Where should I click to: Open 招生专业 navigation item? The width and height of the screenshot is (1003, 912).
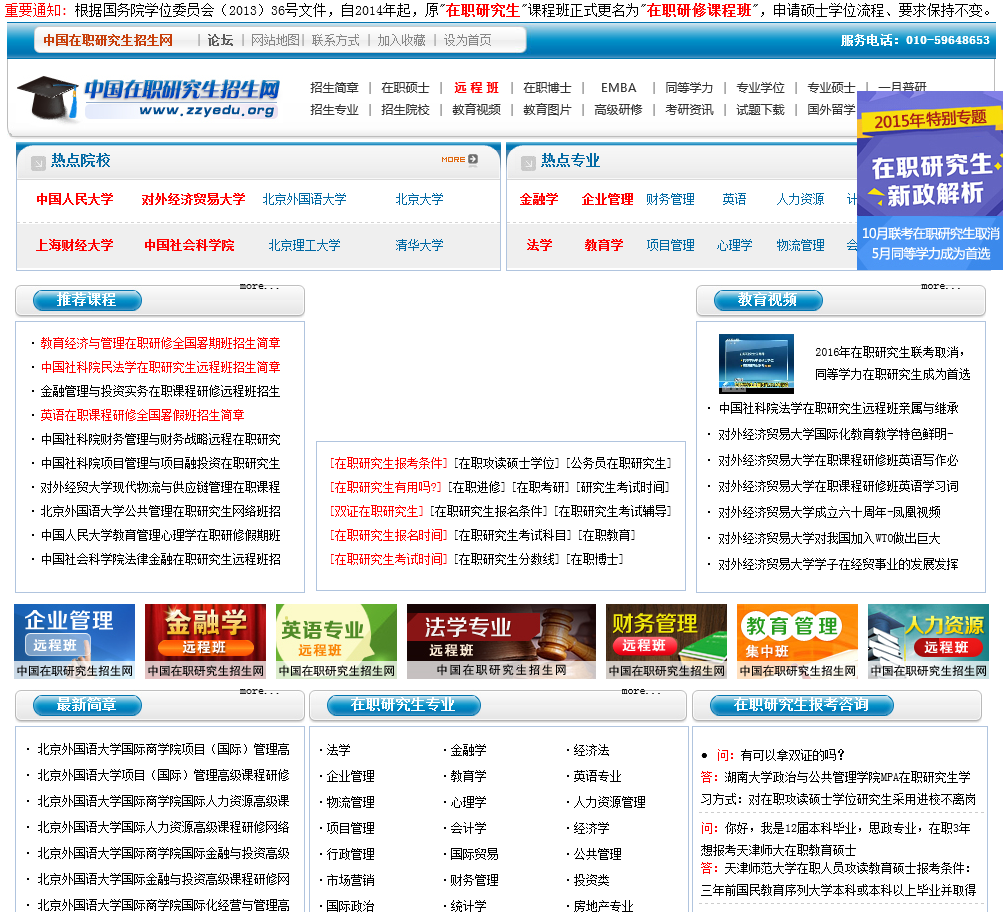coord(335,109)
